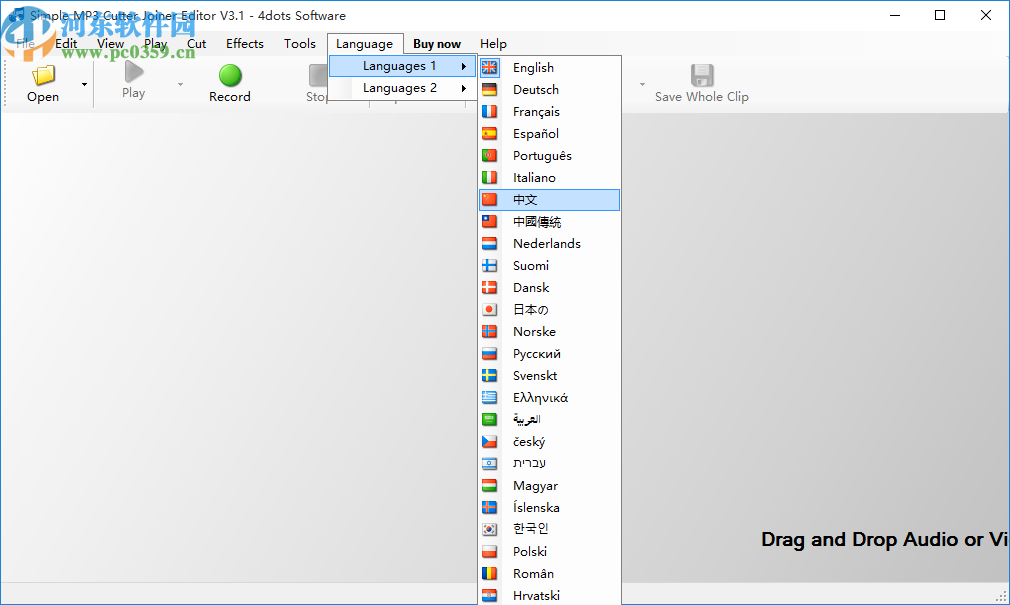Viewport: 1010px width, 605px height.
Task: Click the South Korean flag icon
Action: coord(490,529)
